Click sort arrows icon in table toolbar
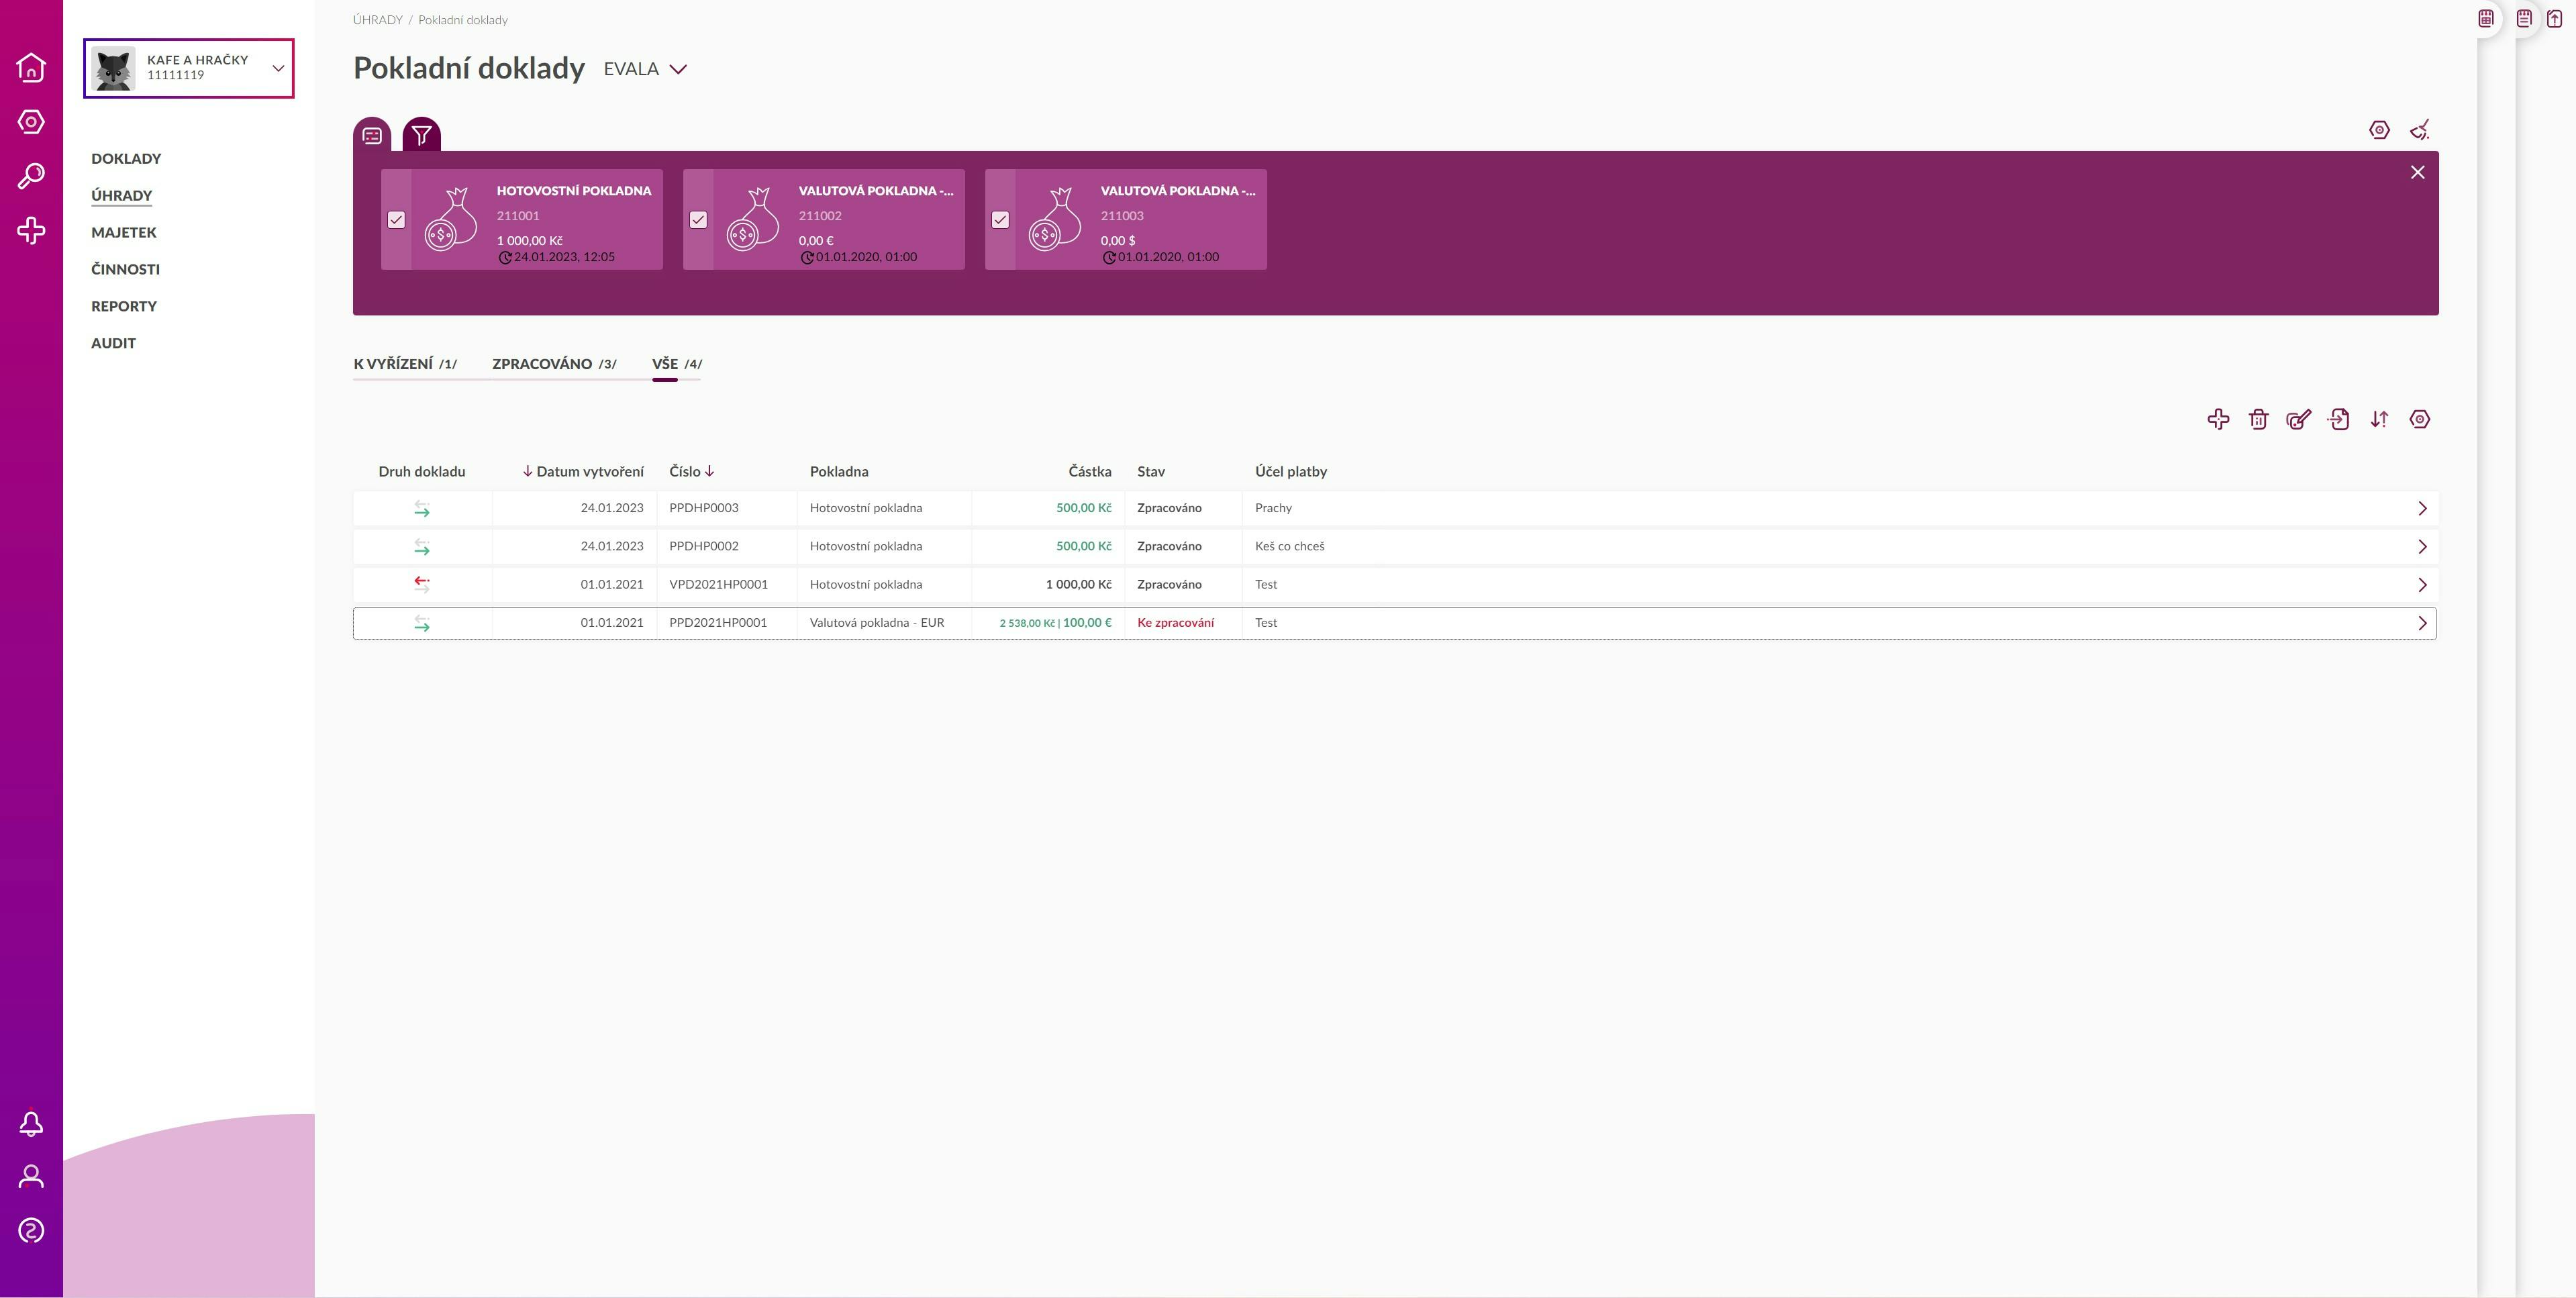Image resolution: width=2576 pixels, height=1298 pixels. (2379, 419)
